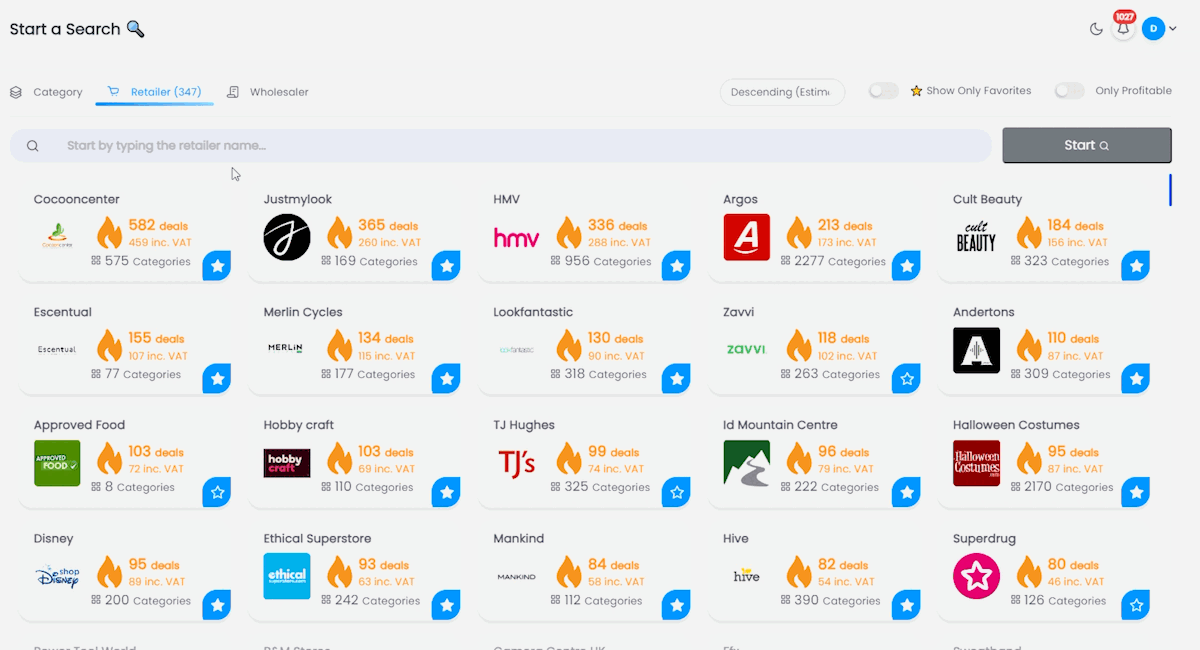Toggle favorite star on Merlin Cycles card
This screenshot has height=650, width=1200.
(447, 380)
